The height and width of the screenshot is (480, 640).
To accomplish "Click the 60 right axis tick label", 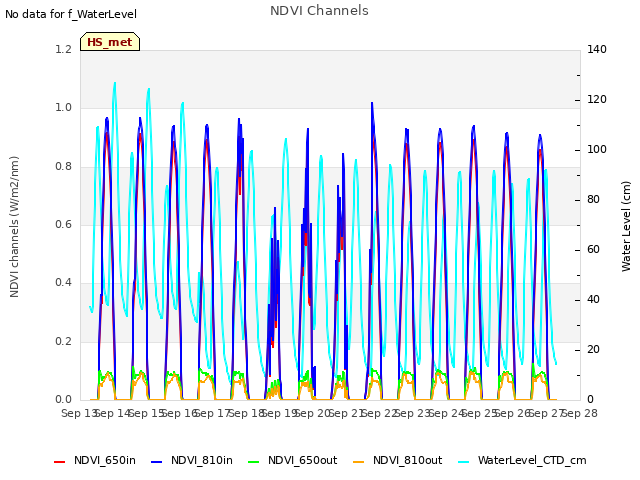I will [593, 250].
